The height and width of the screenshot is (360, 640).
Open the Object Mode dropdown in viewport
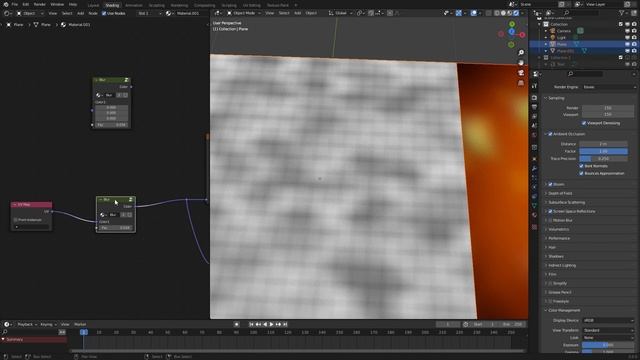click(x=244, y=13)
